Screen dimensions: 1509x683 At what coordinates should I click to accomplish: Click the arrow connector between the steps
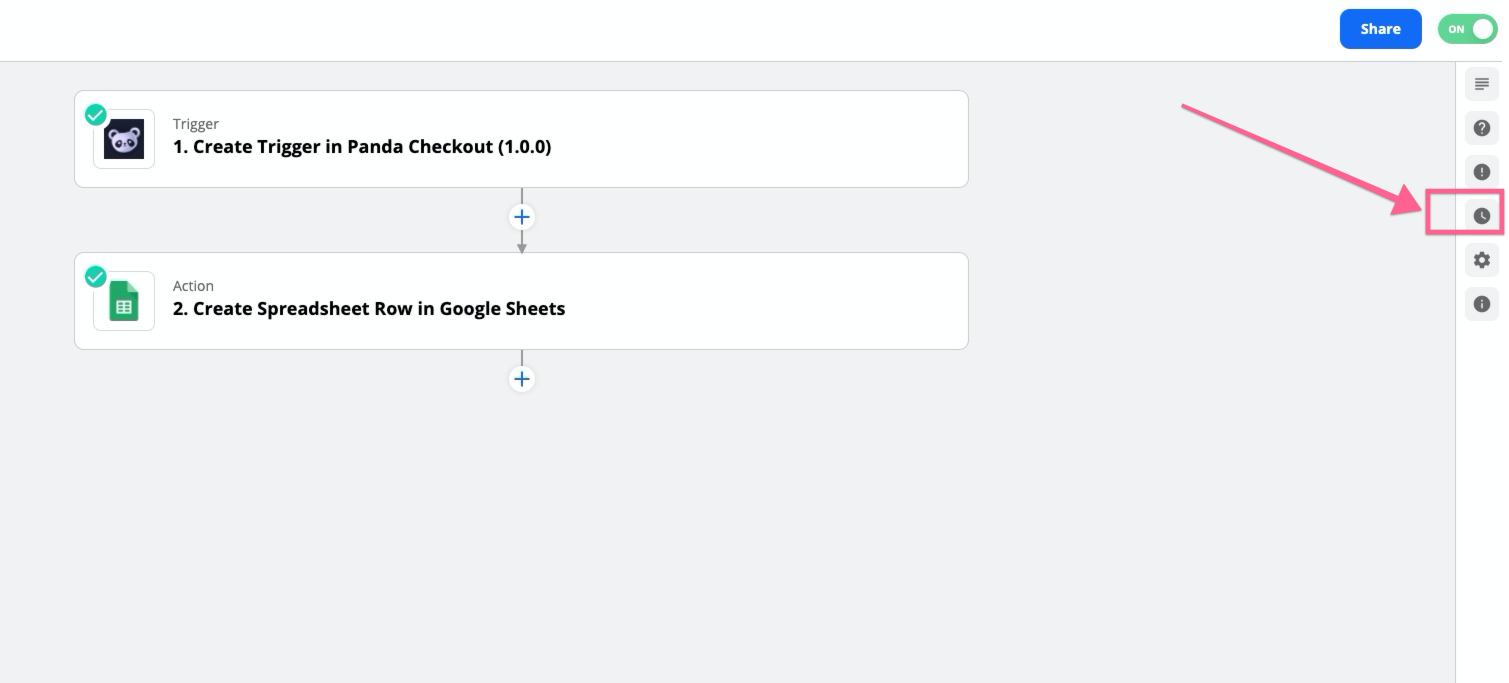tap(522, 242)
